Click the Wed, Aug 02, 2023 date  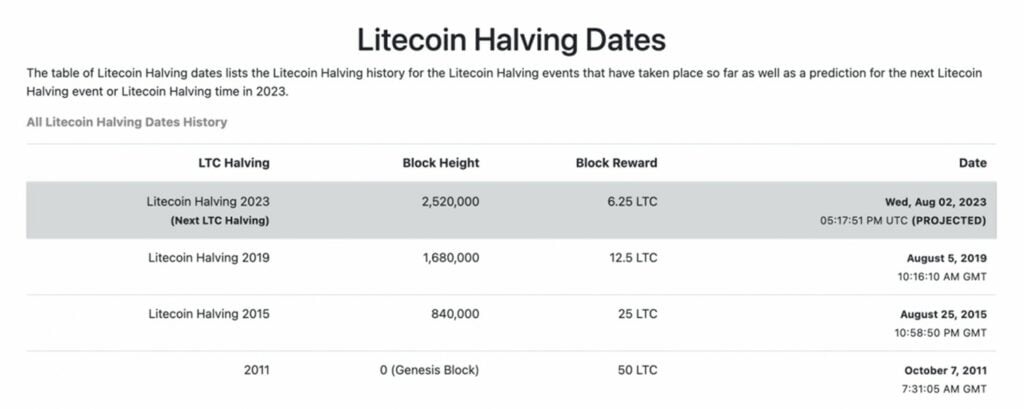(936, 203)
